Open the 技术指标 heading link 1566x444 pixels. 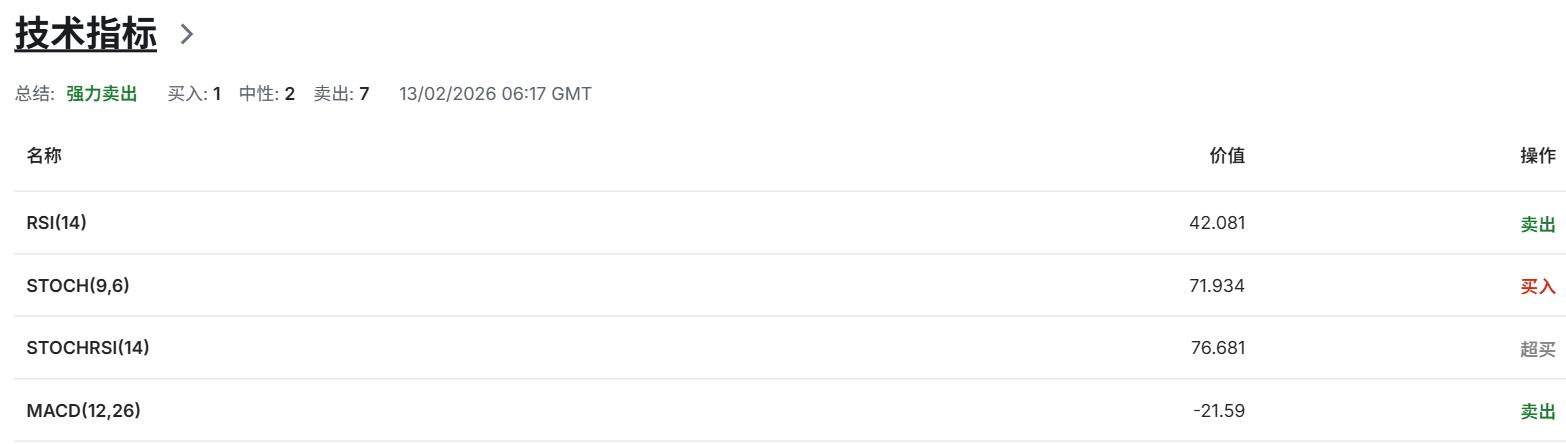(85, 34)
